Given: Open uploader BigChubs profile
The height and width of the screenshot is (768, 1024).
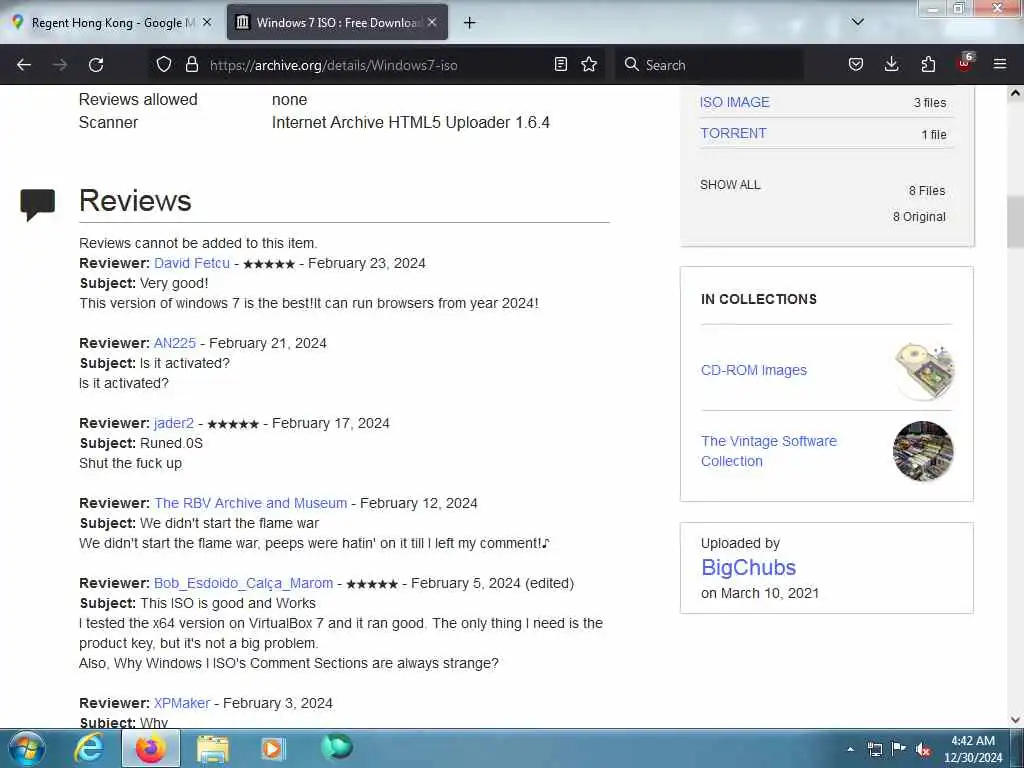Looking at the screenshot, I should pos(748,568).
